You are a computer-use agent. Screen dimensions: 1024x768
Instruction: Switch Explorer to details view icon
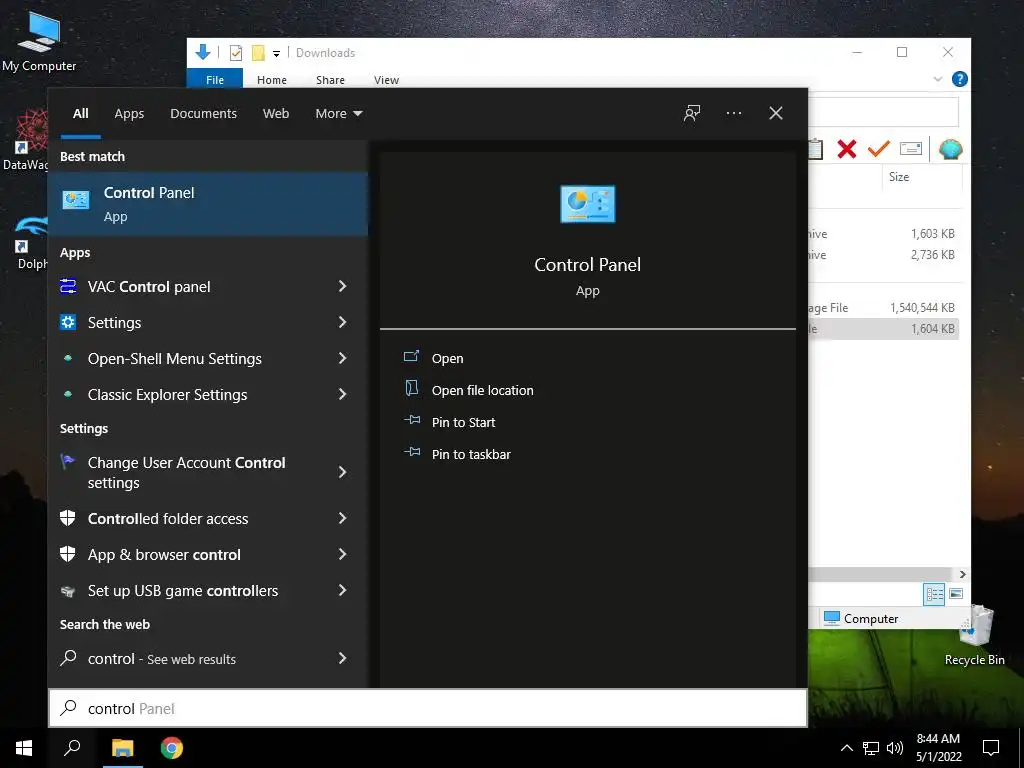click(935, 594)
